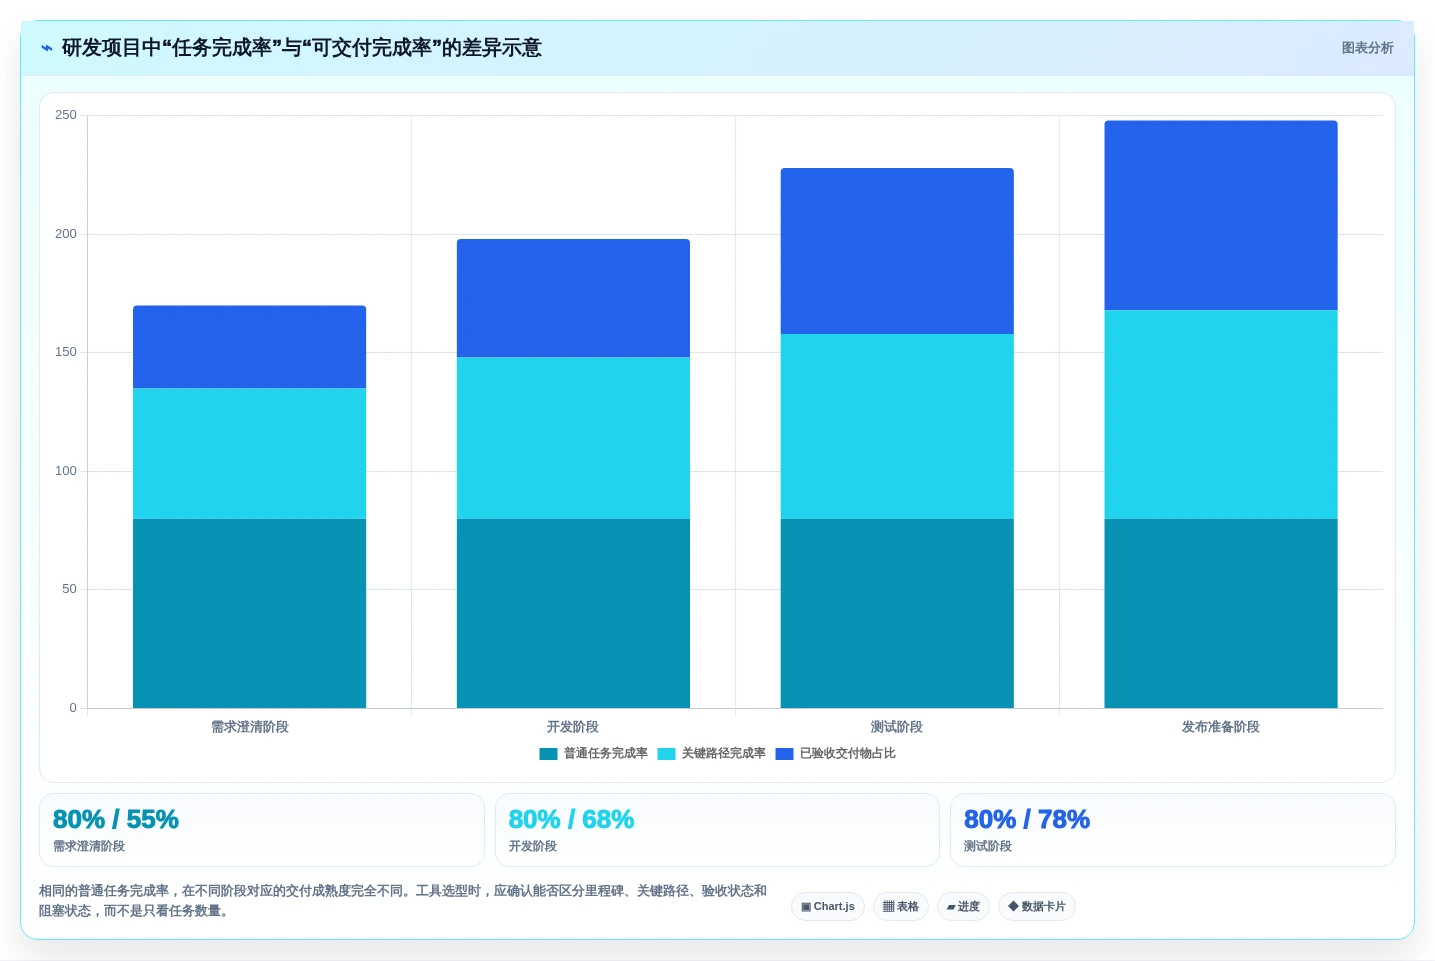Viewport: 1435px width, 961px height.
Task: Click the chart title 研发项目中 heading text
Action: click(302, 48)
